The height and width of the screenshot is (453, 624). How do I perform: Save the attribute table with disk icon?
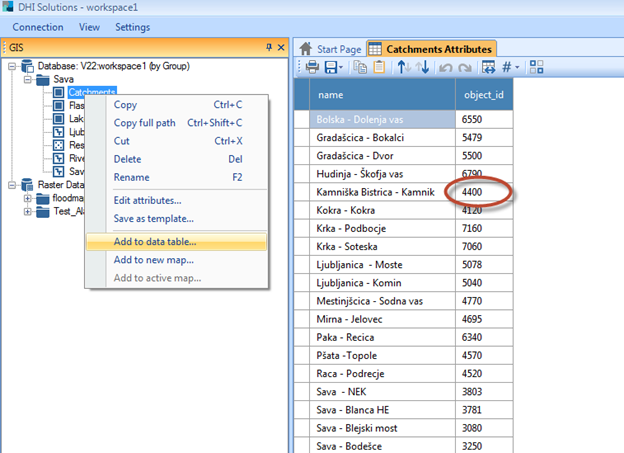(331, 67)
